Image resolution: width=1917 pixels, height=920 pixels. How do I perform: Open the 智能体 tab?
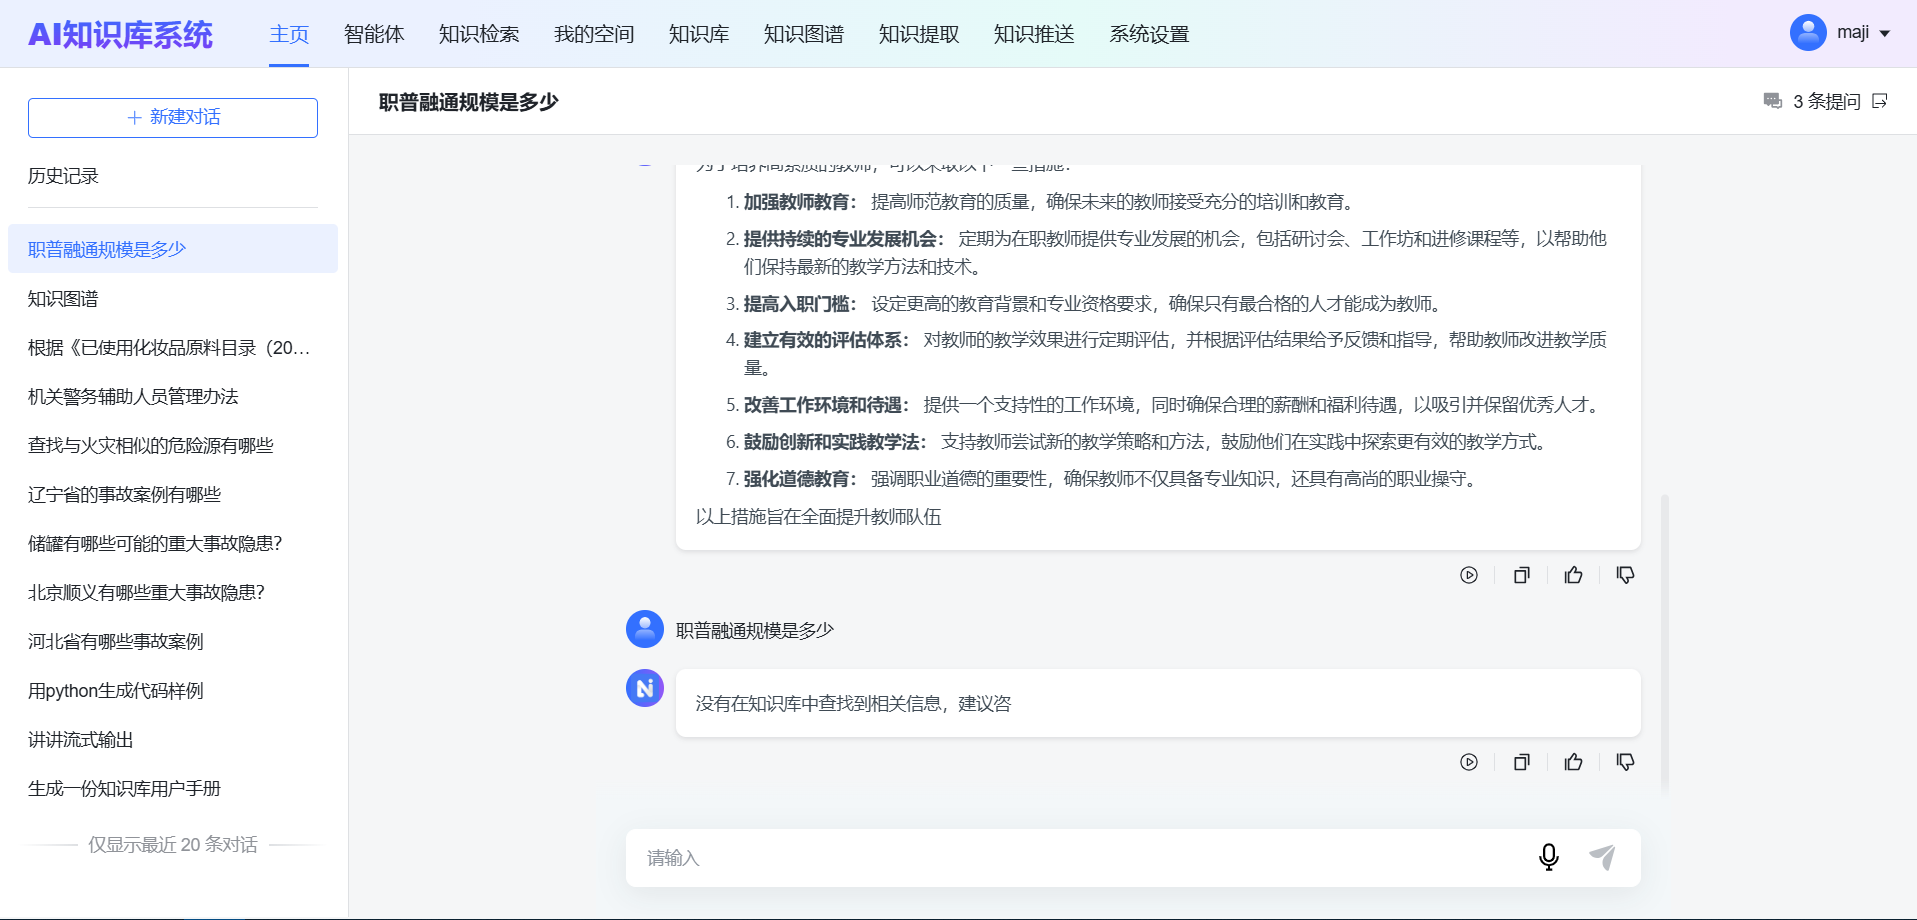(x=374, y=34)
